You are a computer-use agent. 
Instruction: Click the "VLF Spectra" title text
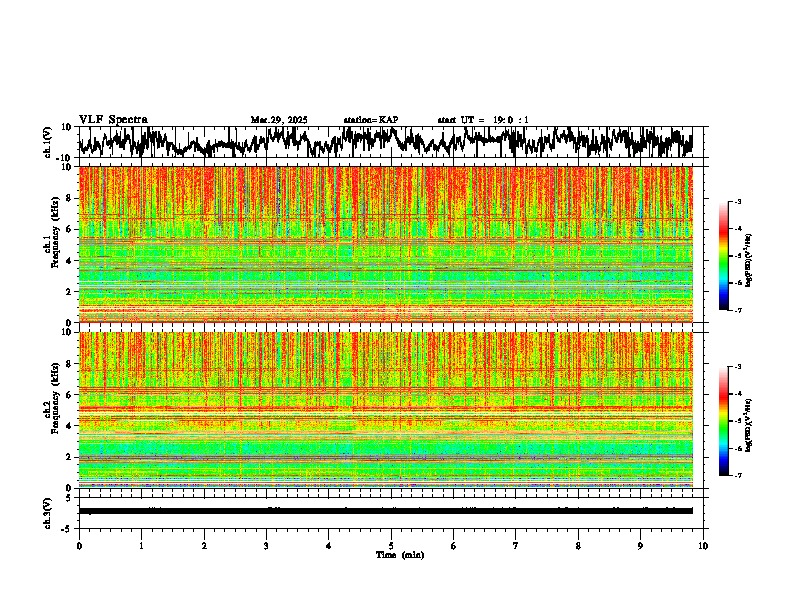[113, 120]
